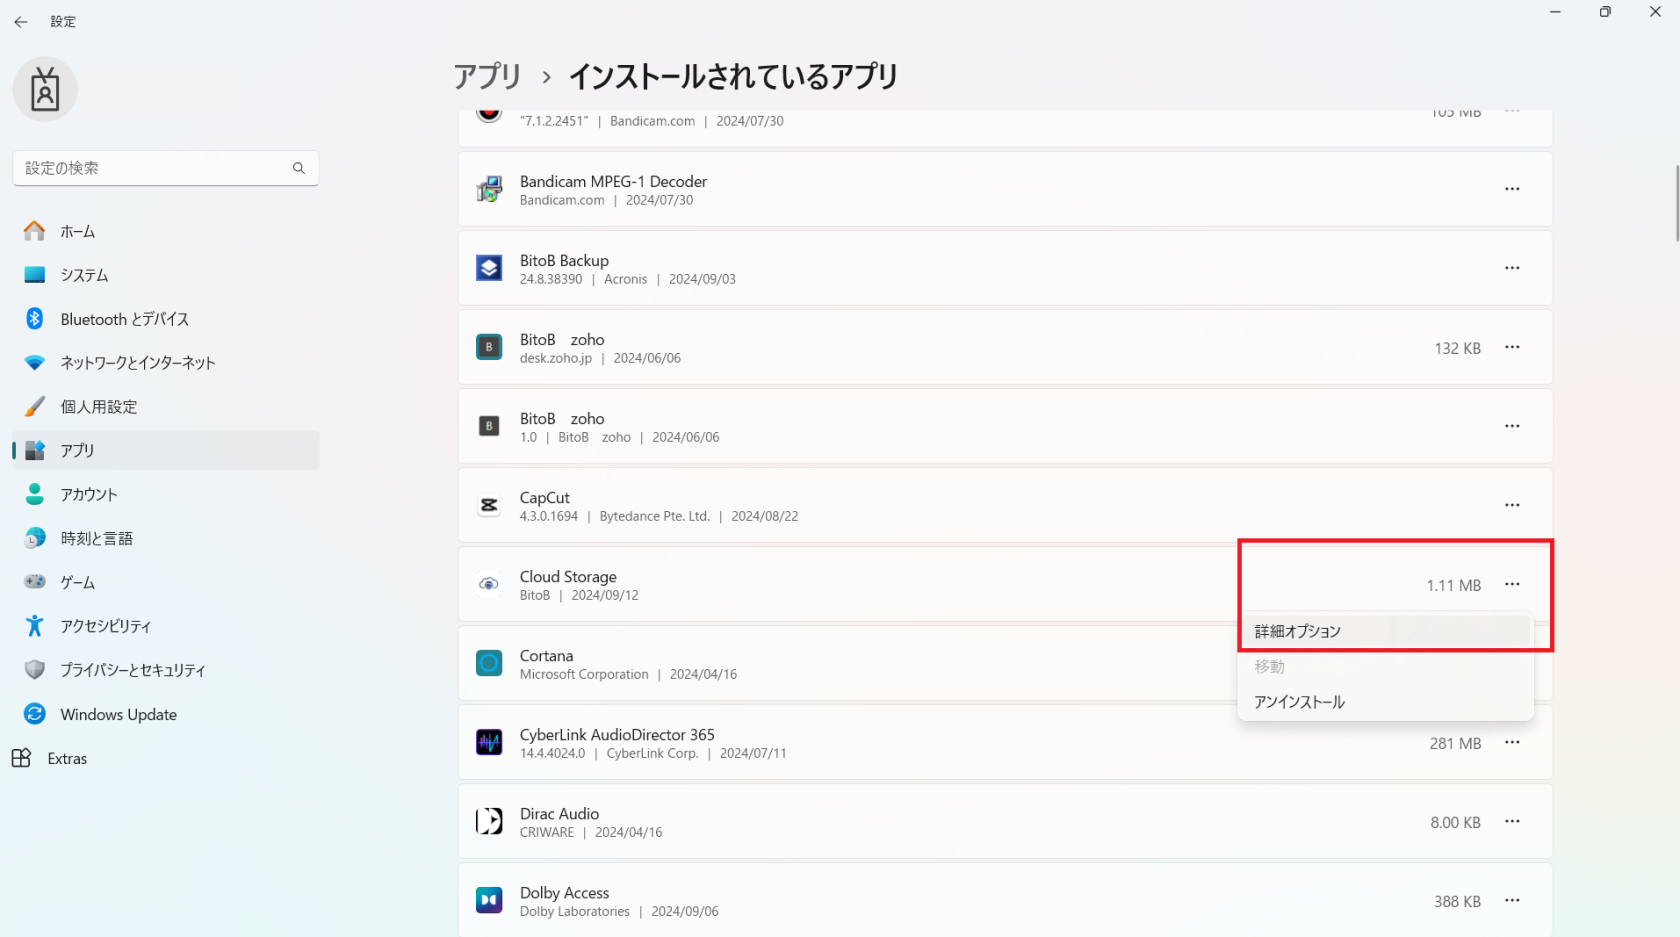Open more options for BitoB zoho 1.0
1680x937 pixels.
point(1512,426)
